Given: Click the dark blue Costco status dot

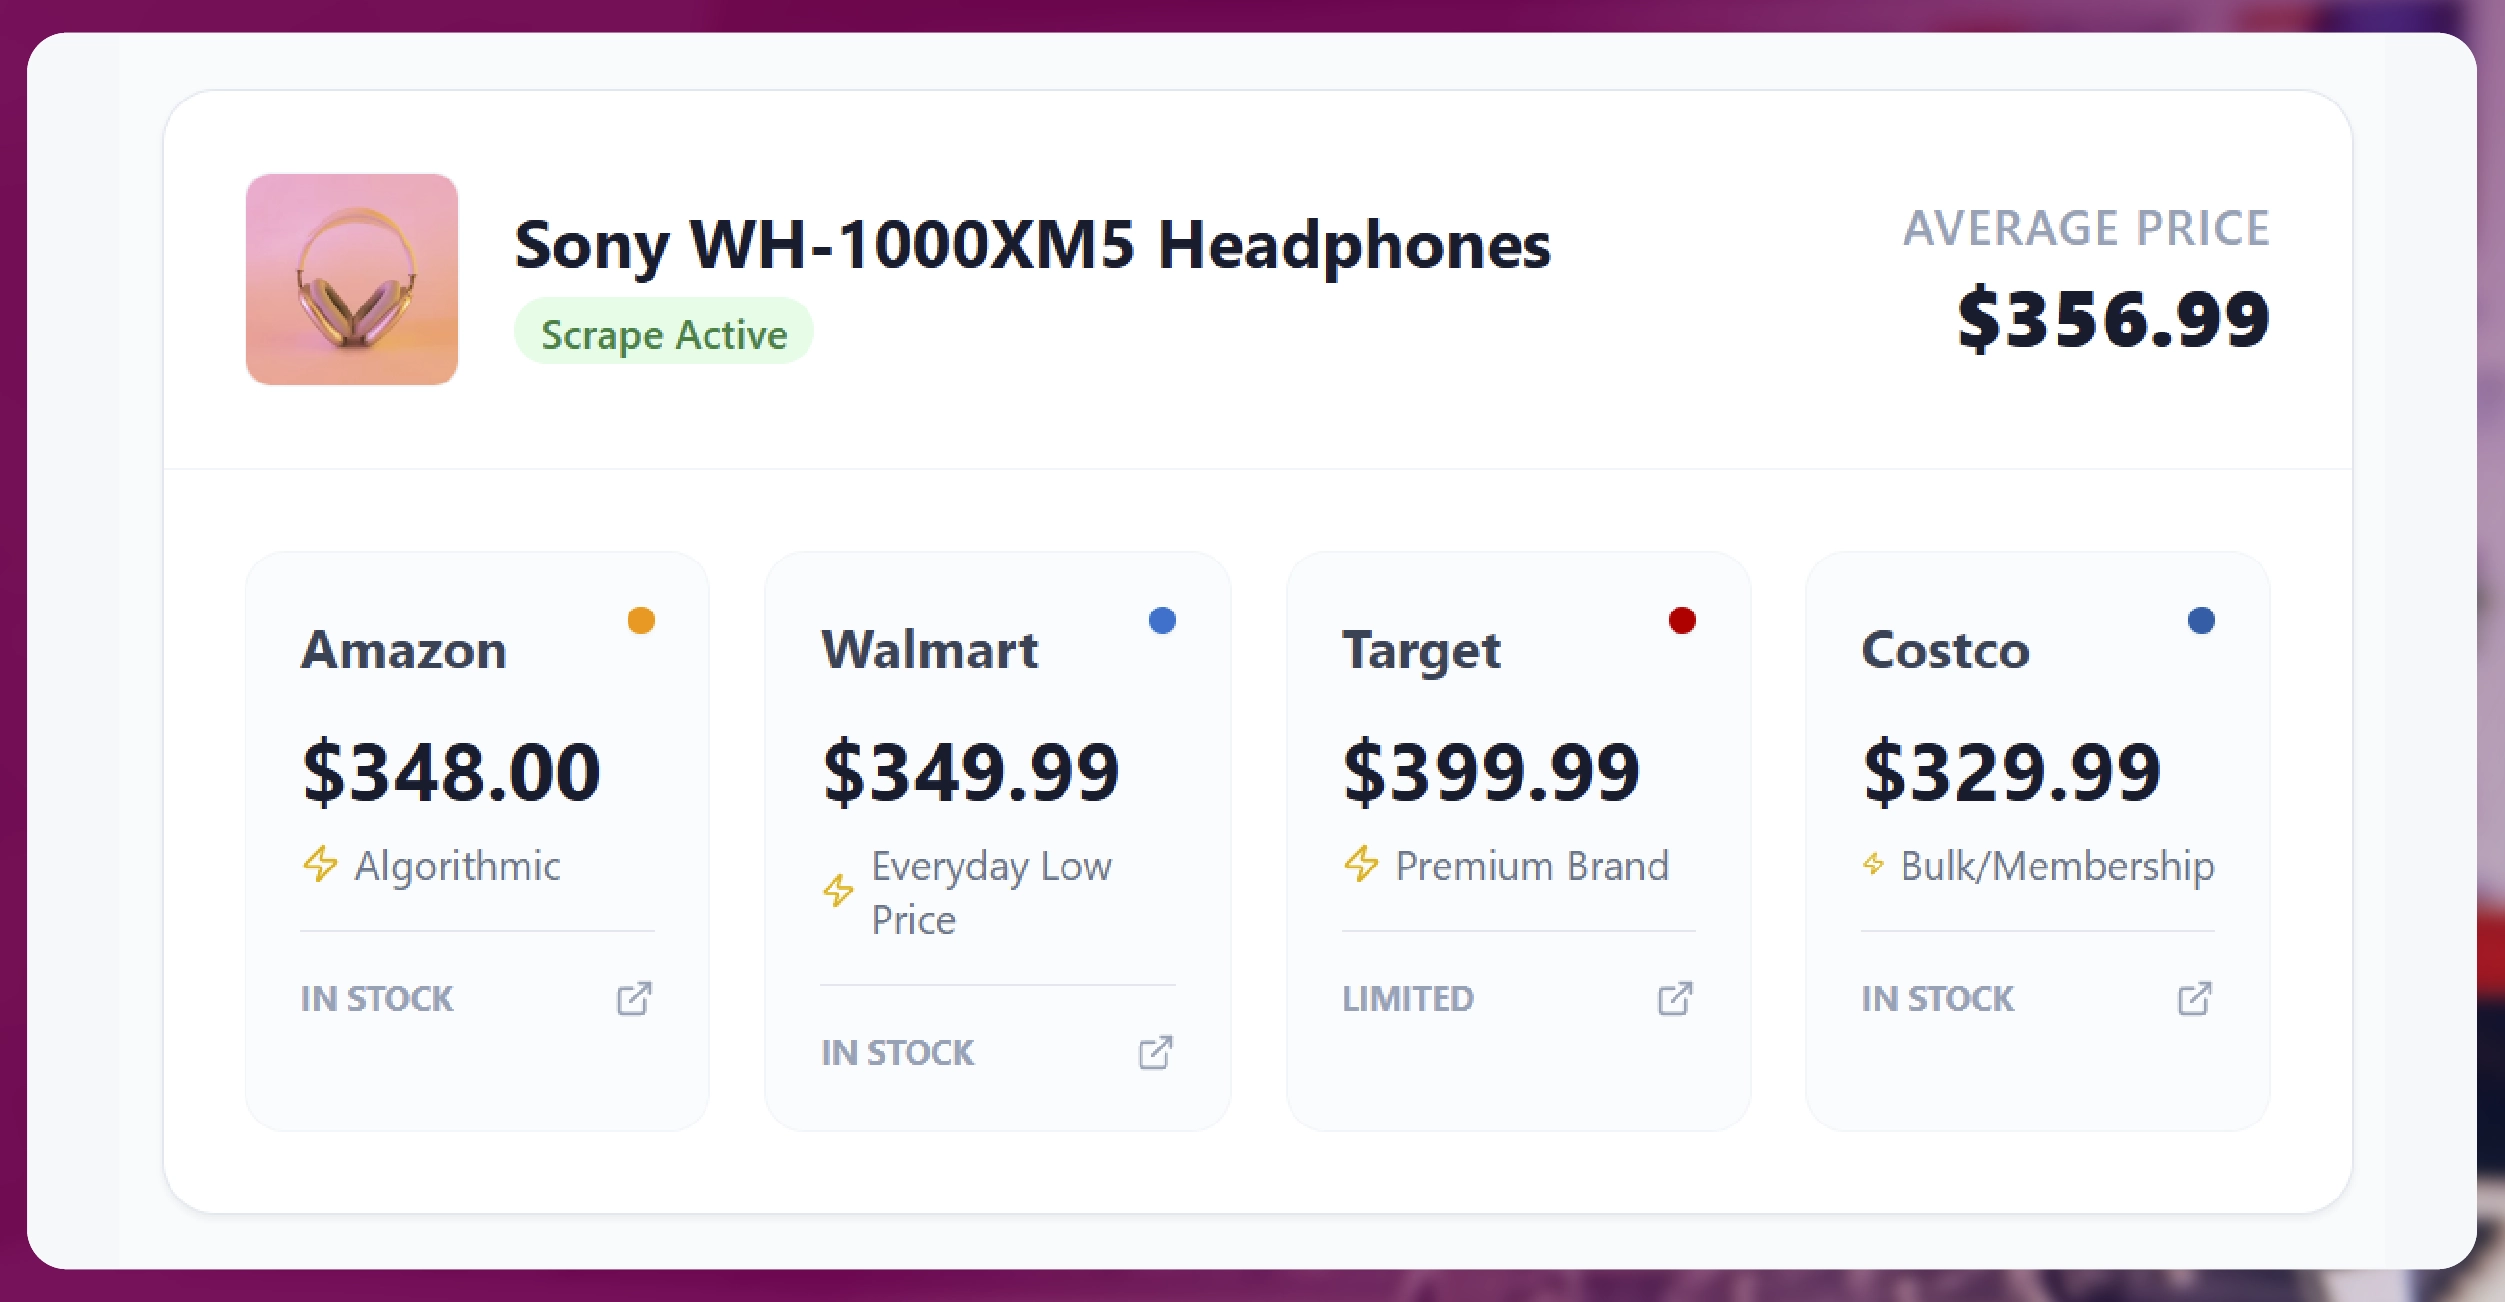Looking at the screenshot, I should tap(2201, 621).
